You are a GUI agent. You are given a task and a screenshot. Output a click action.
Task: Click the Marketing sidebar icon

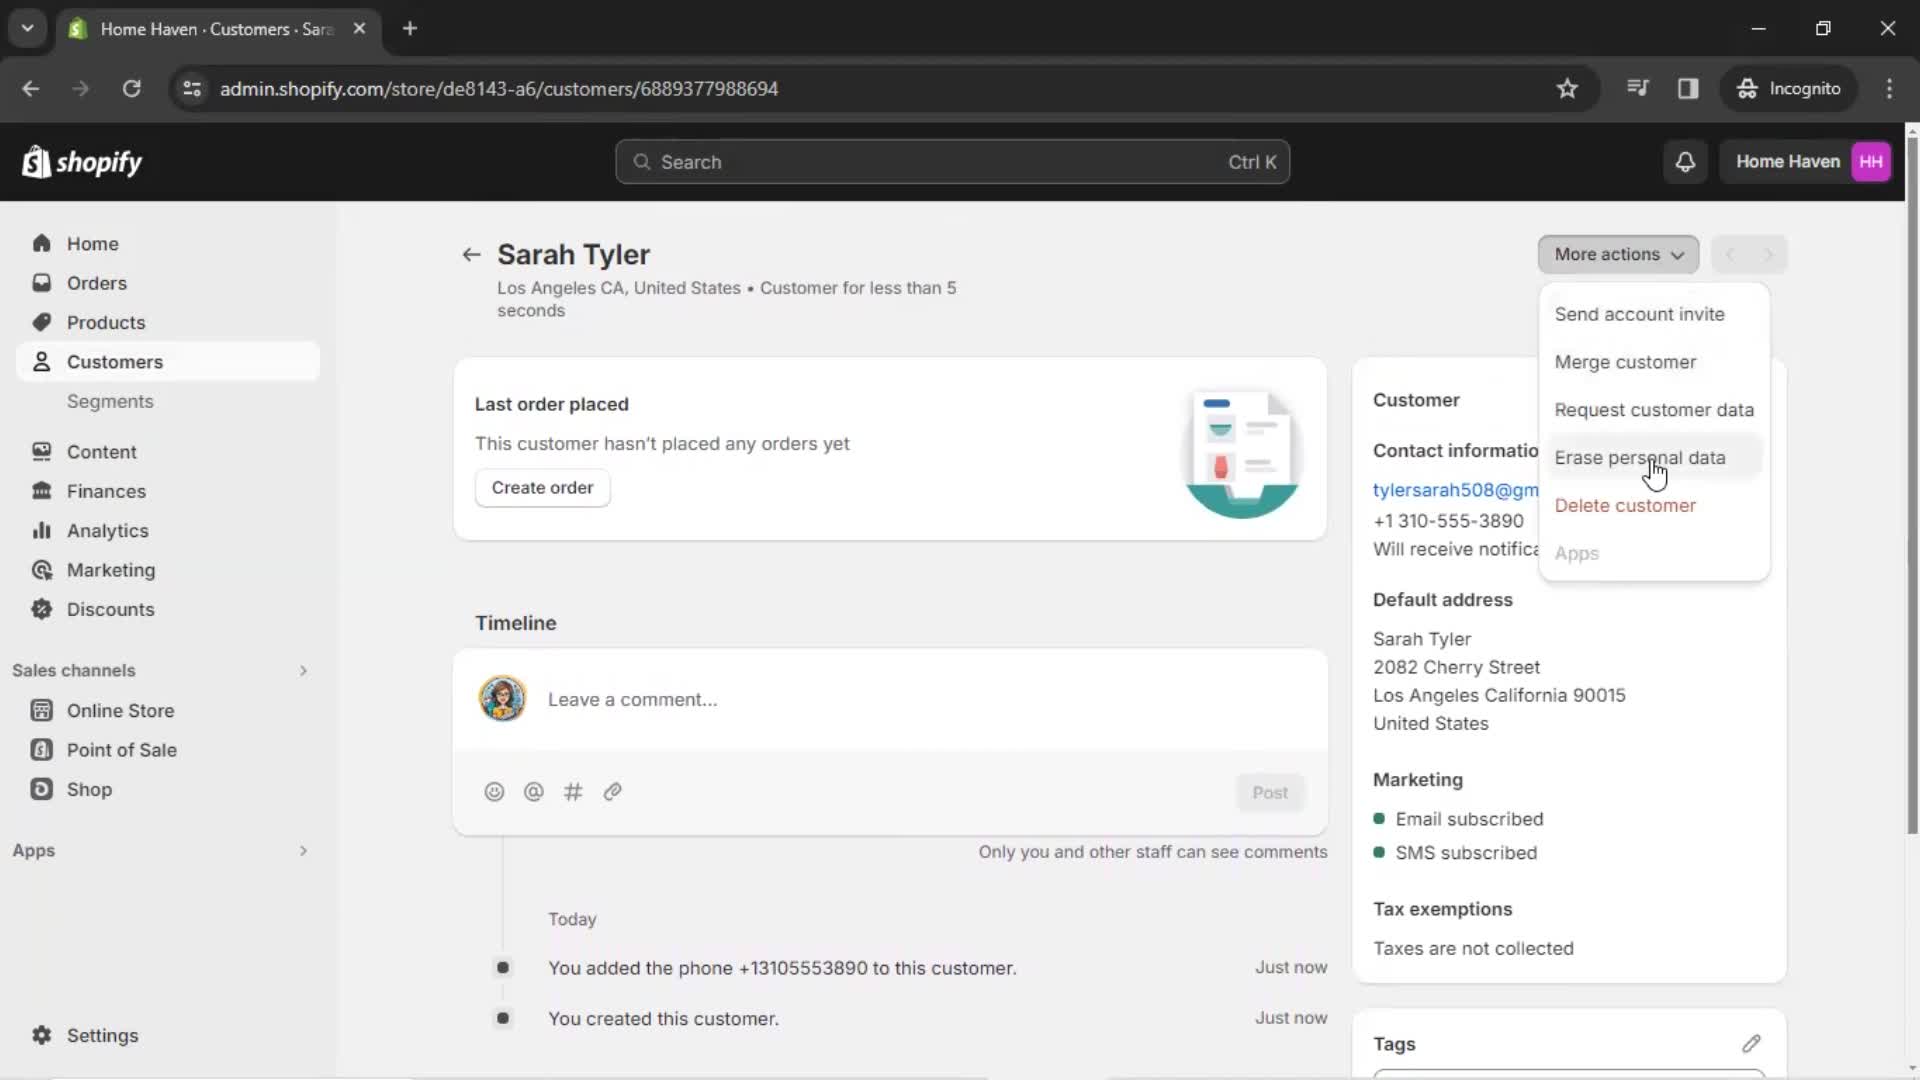41,570
